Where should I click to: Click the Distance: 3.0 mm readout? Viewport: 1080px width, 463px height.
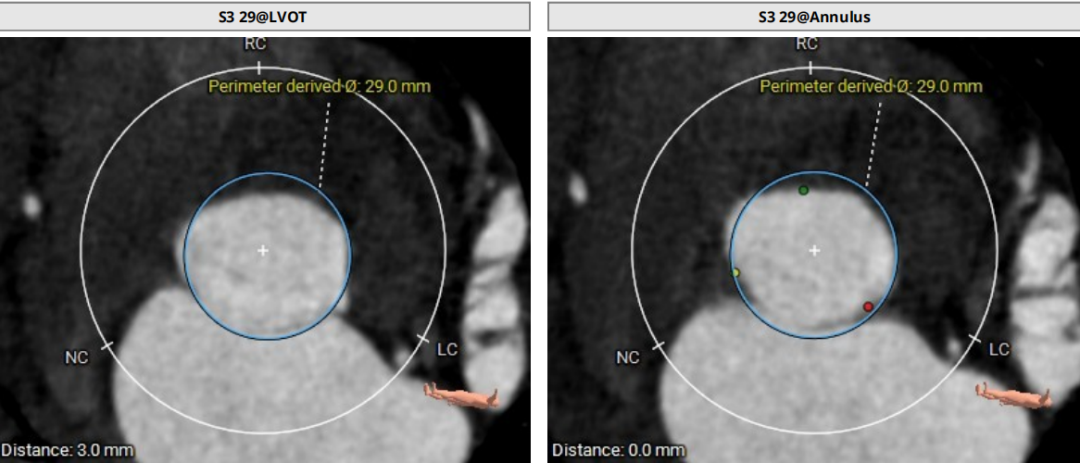point(67,450)
